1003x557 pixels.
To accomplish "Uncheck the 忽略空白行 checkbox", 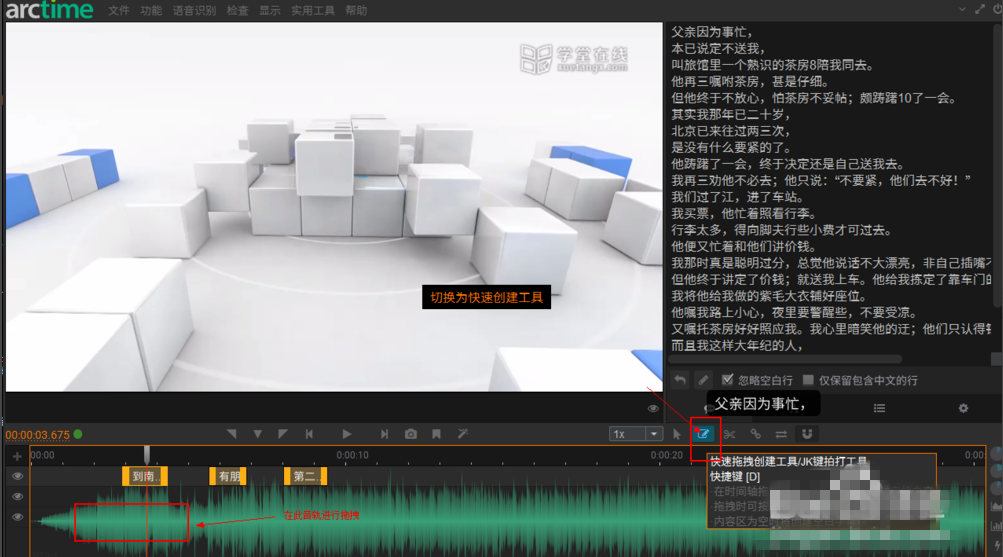I will tap(727, 380).
